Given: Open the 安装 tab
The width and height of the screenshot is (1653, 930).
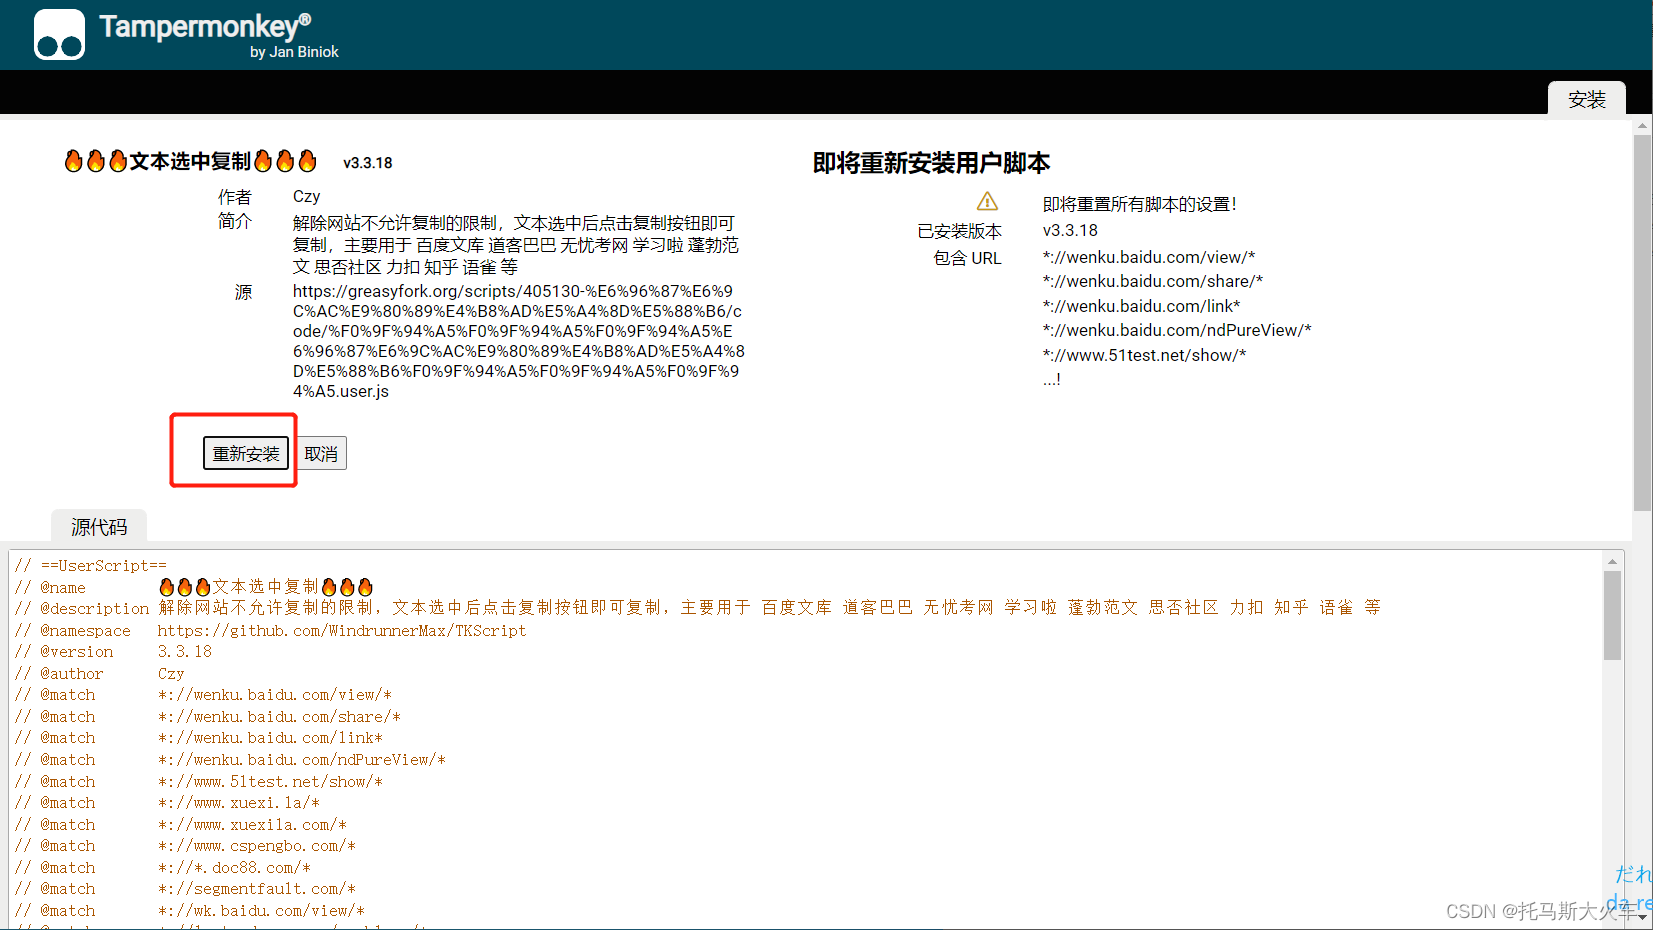Looking at the screenshot, I should [x=1586, y=99].
